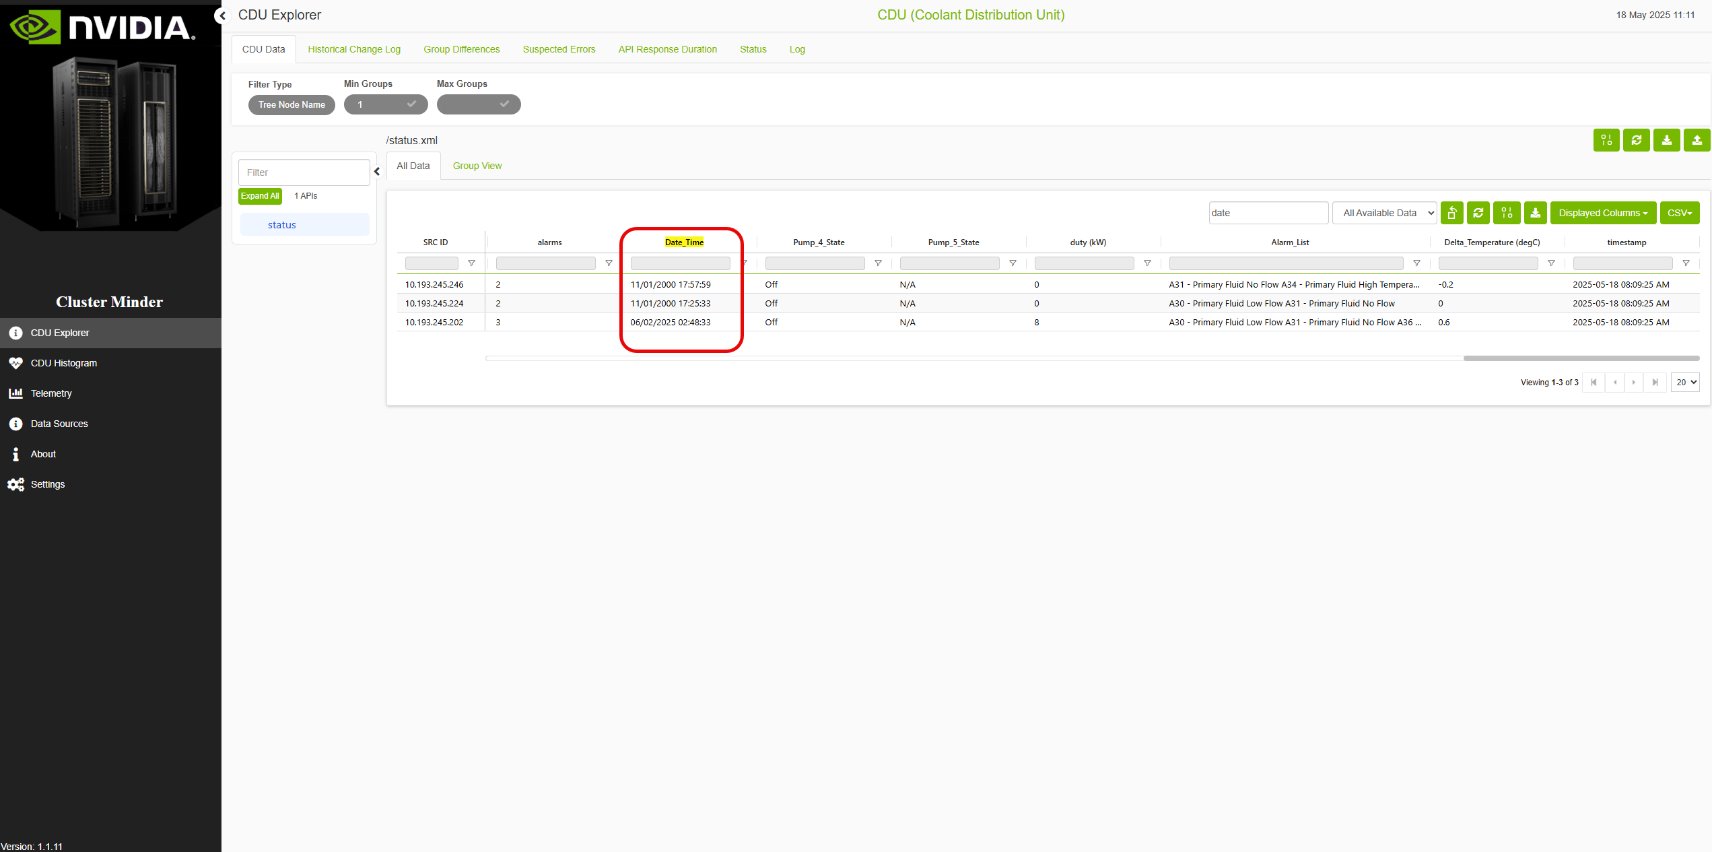
Task: Click the Telemetry chart icon in sidebar
Action: [x=15, y=393]
